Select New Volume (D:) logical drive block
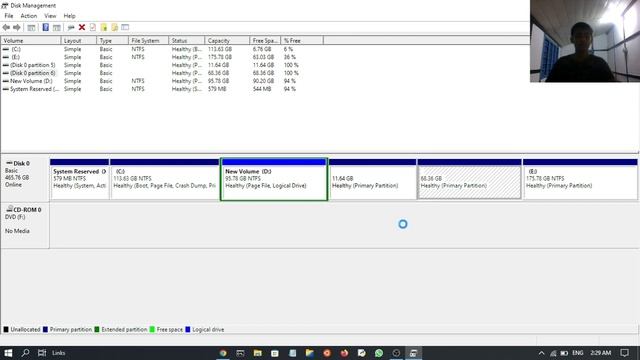The height and width of the screenshot is (360, 640). [274, 179]
